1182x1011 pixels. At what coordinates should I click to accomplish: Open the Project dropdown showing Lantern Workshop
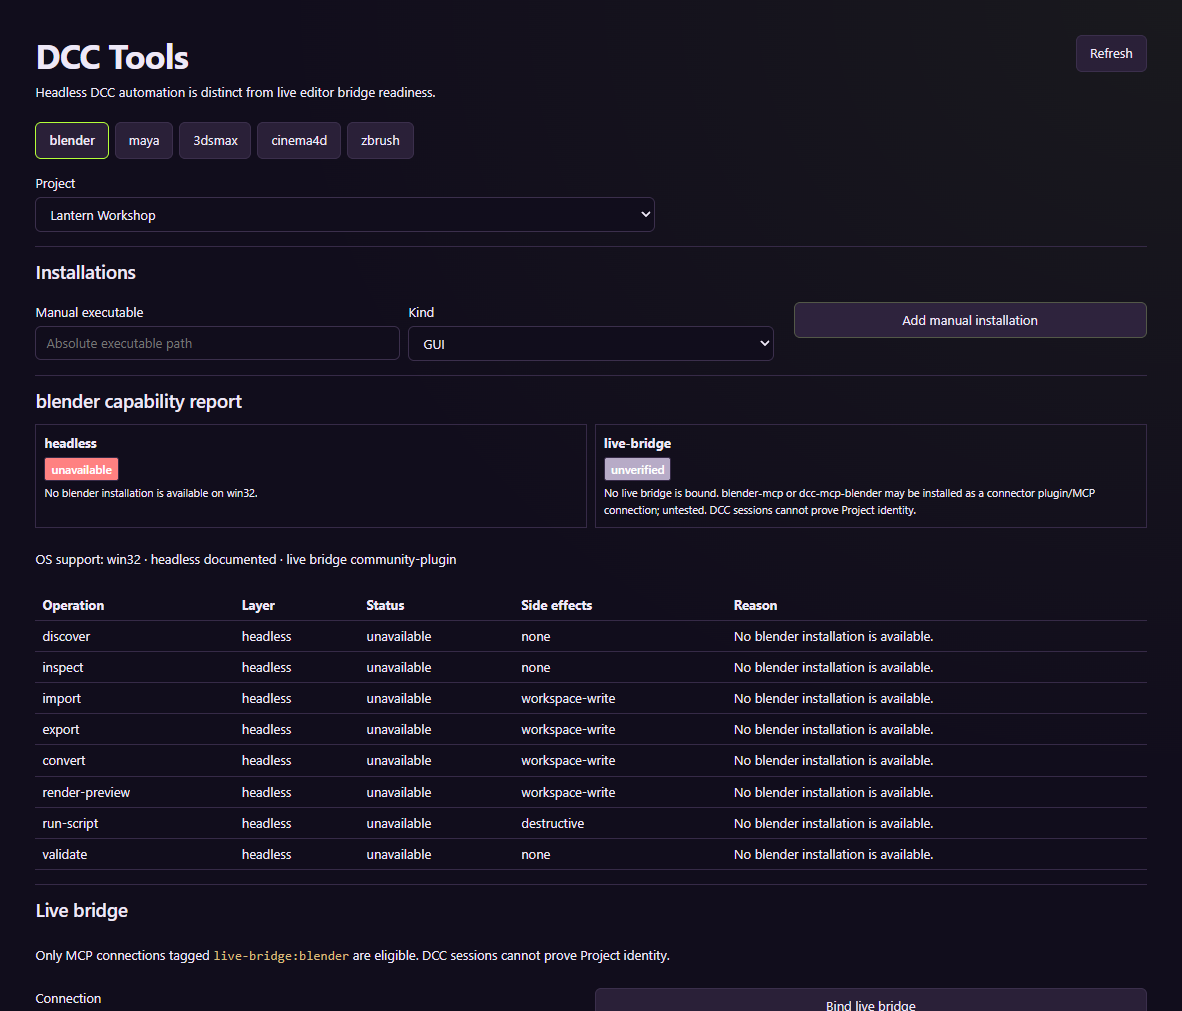point(344,215)
